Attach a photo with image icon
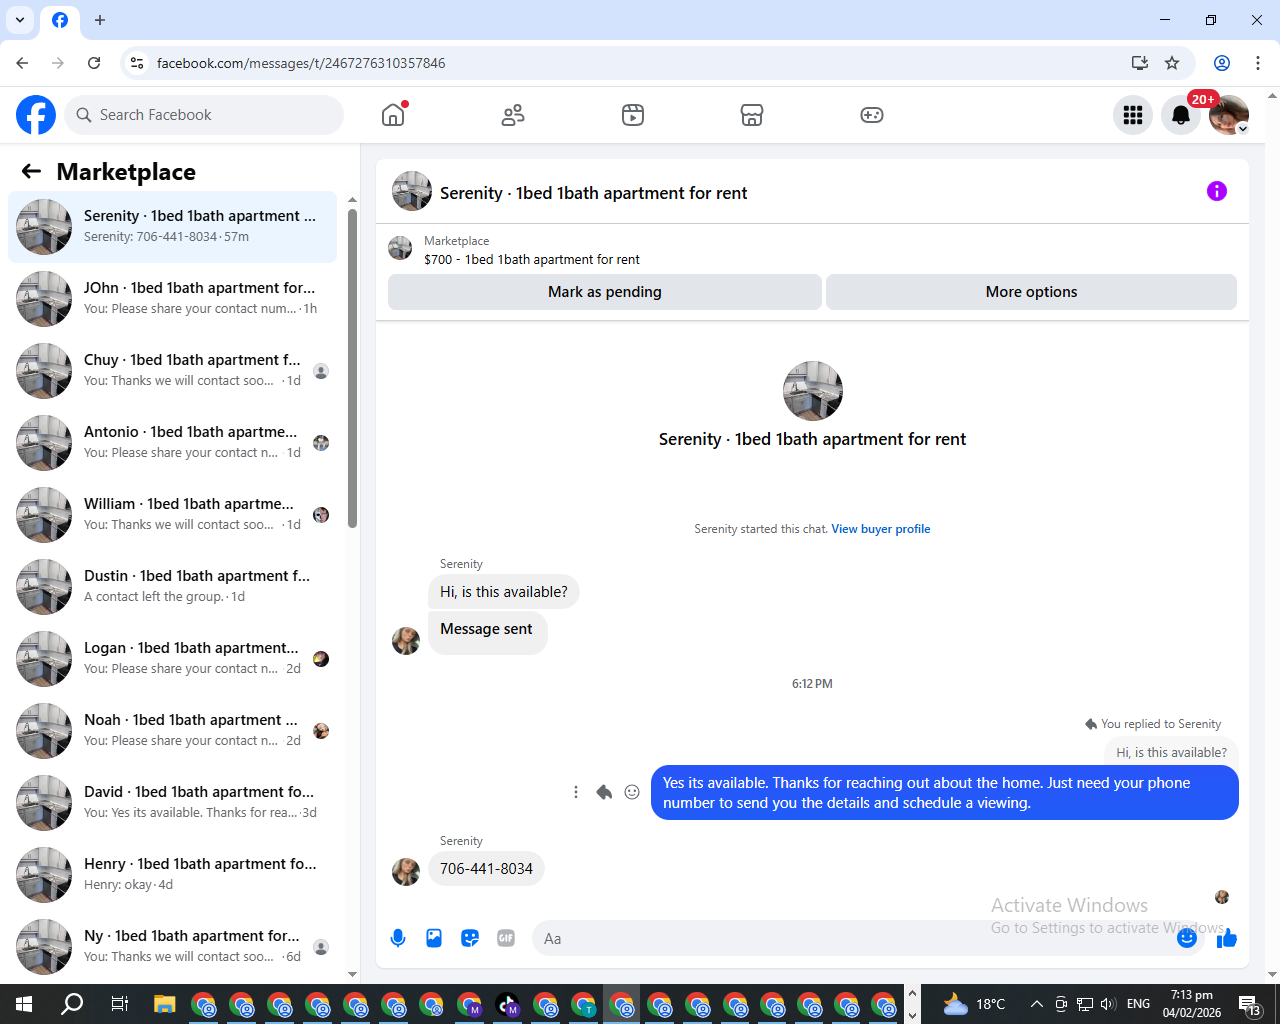 [x=434, y=938]
